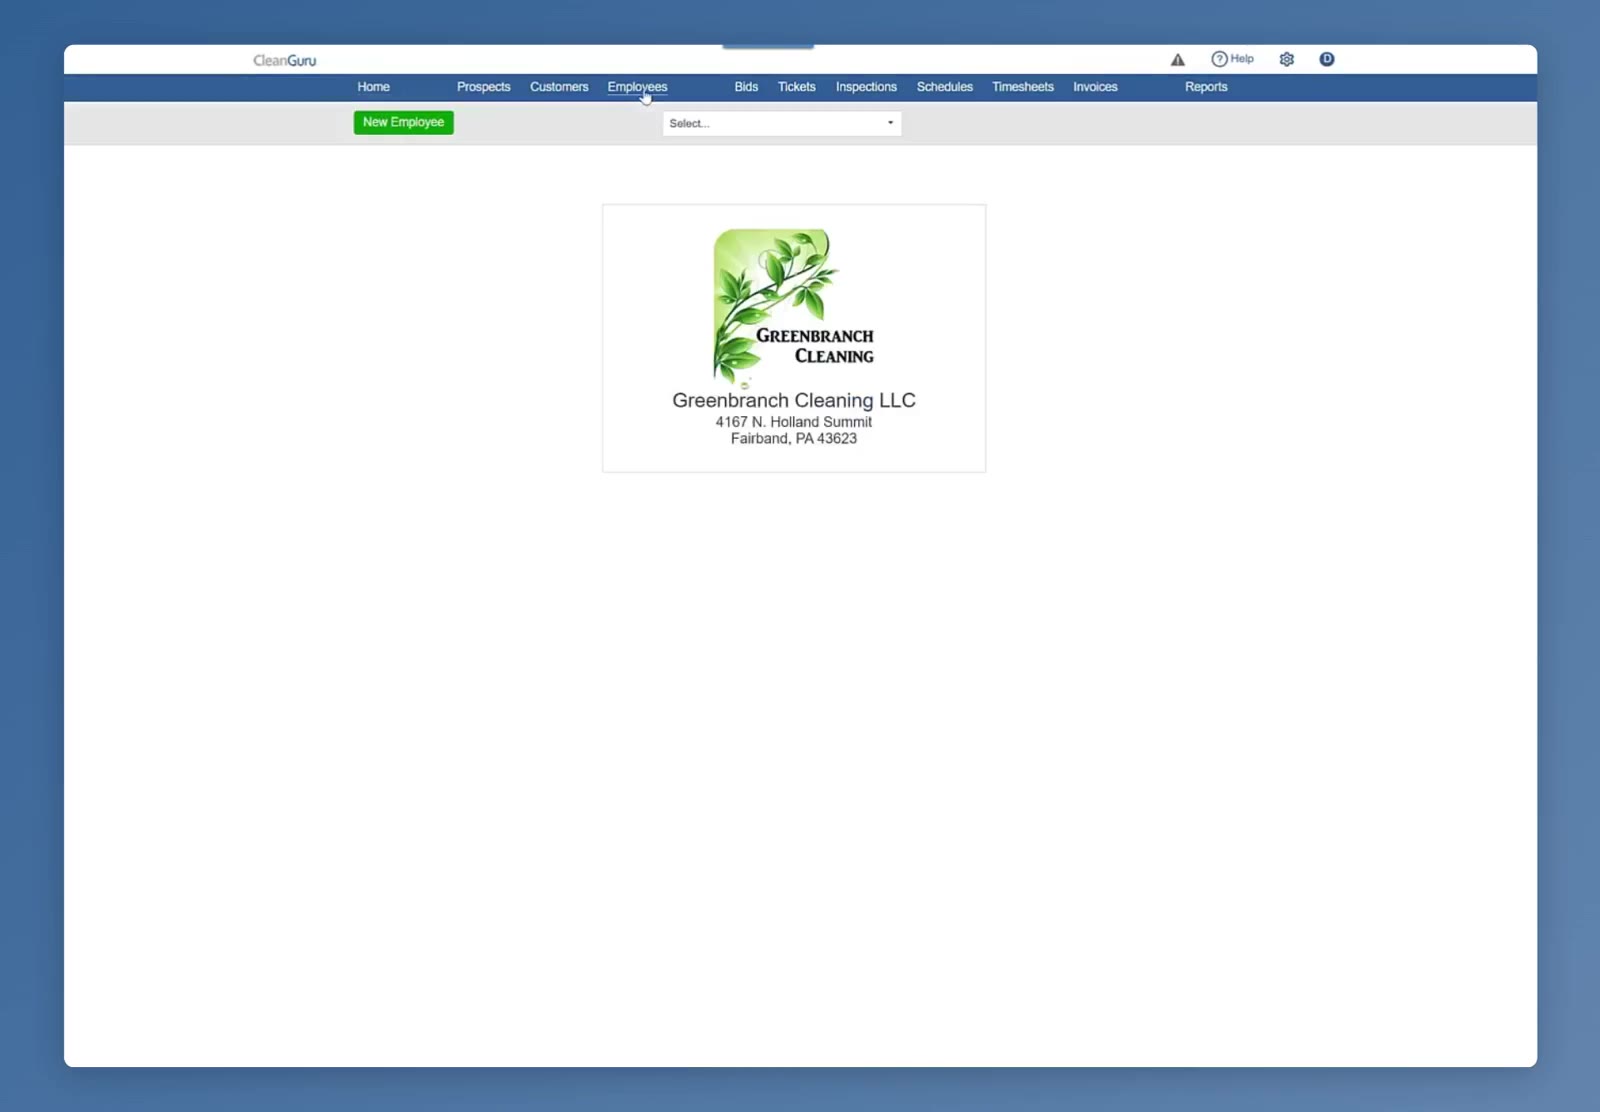Image resolution: width=1600 pixels, height=1112 pixels.
Task: Open the Help question mark link
Action: (x=1232, y=59)
